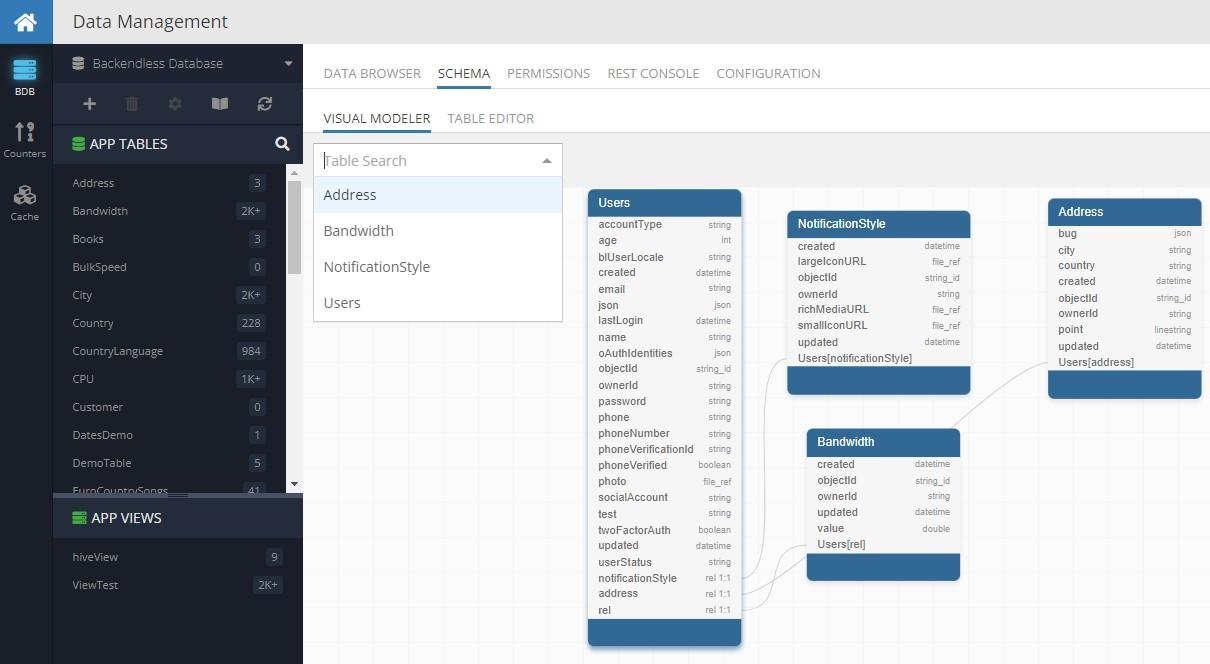The width and height of the screenshot is (1210, 664).
Task: Select the Users table header in modeler
Action: pos(664,203)
